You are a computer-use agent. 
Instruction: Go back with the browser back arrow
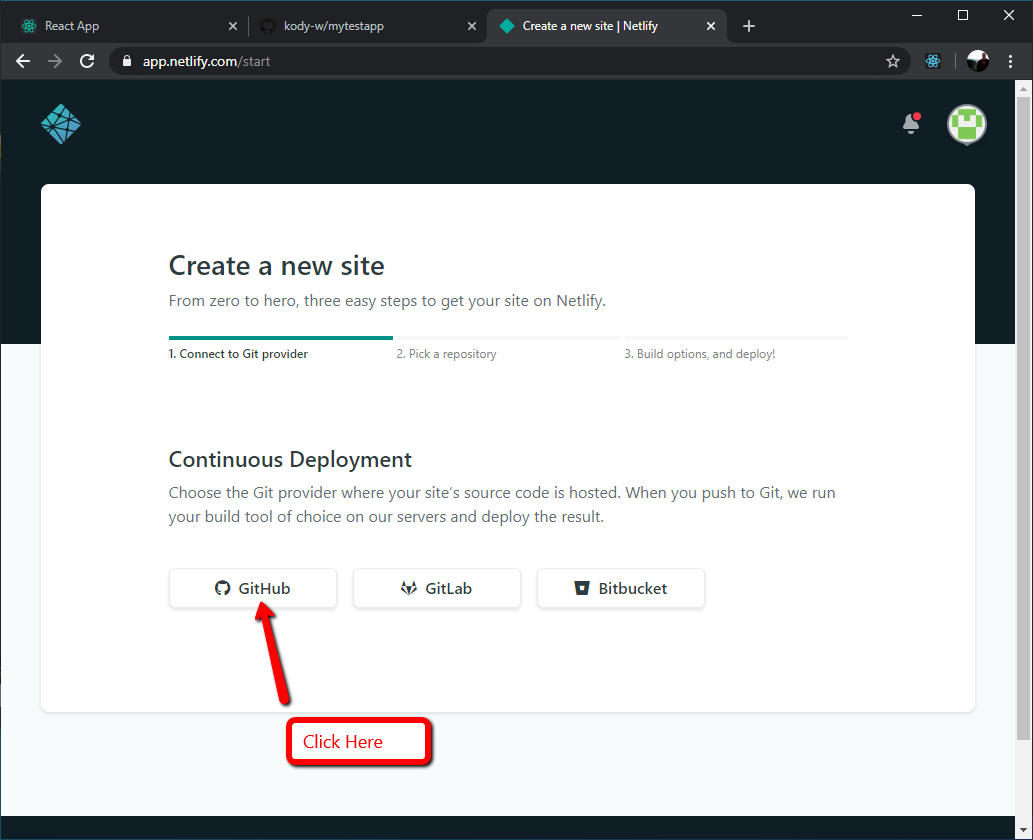click(23, 61)
